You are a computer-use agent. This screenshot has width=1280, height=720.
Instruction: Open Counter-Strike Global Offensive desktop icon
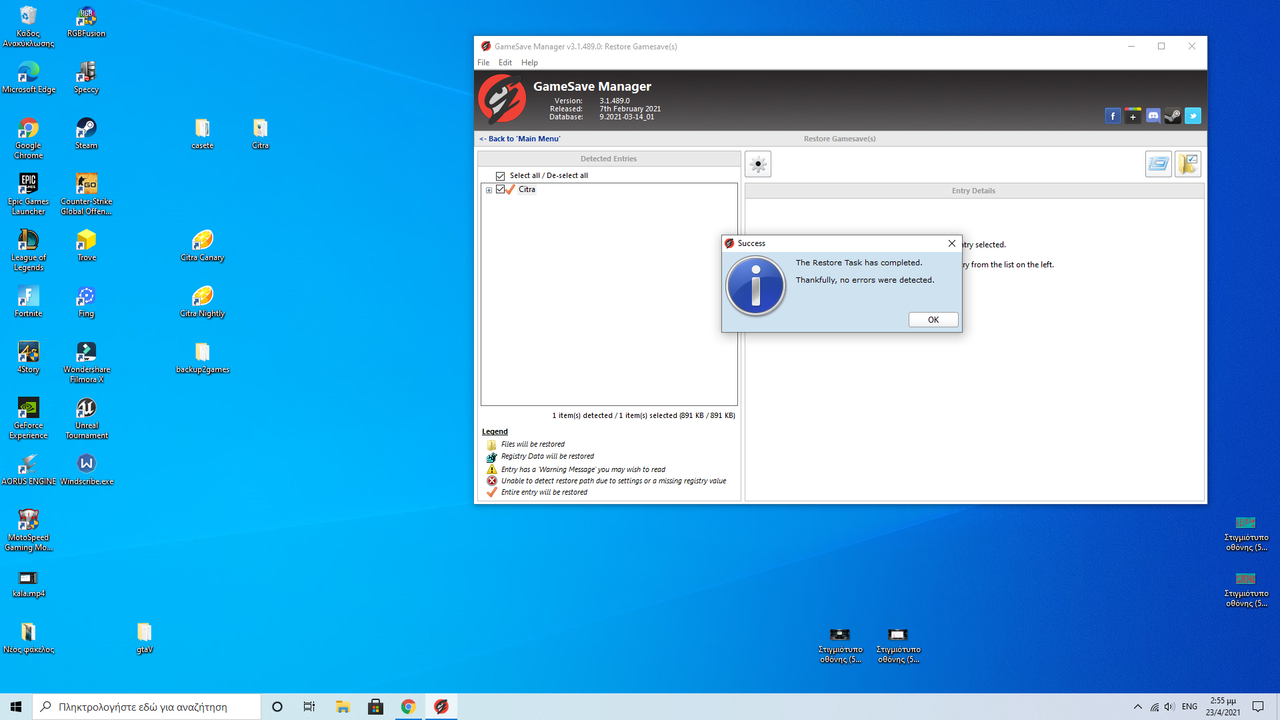[x=86, y=194]
